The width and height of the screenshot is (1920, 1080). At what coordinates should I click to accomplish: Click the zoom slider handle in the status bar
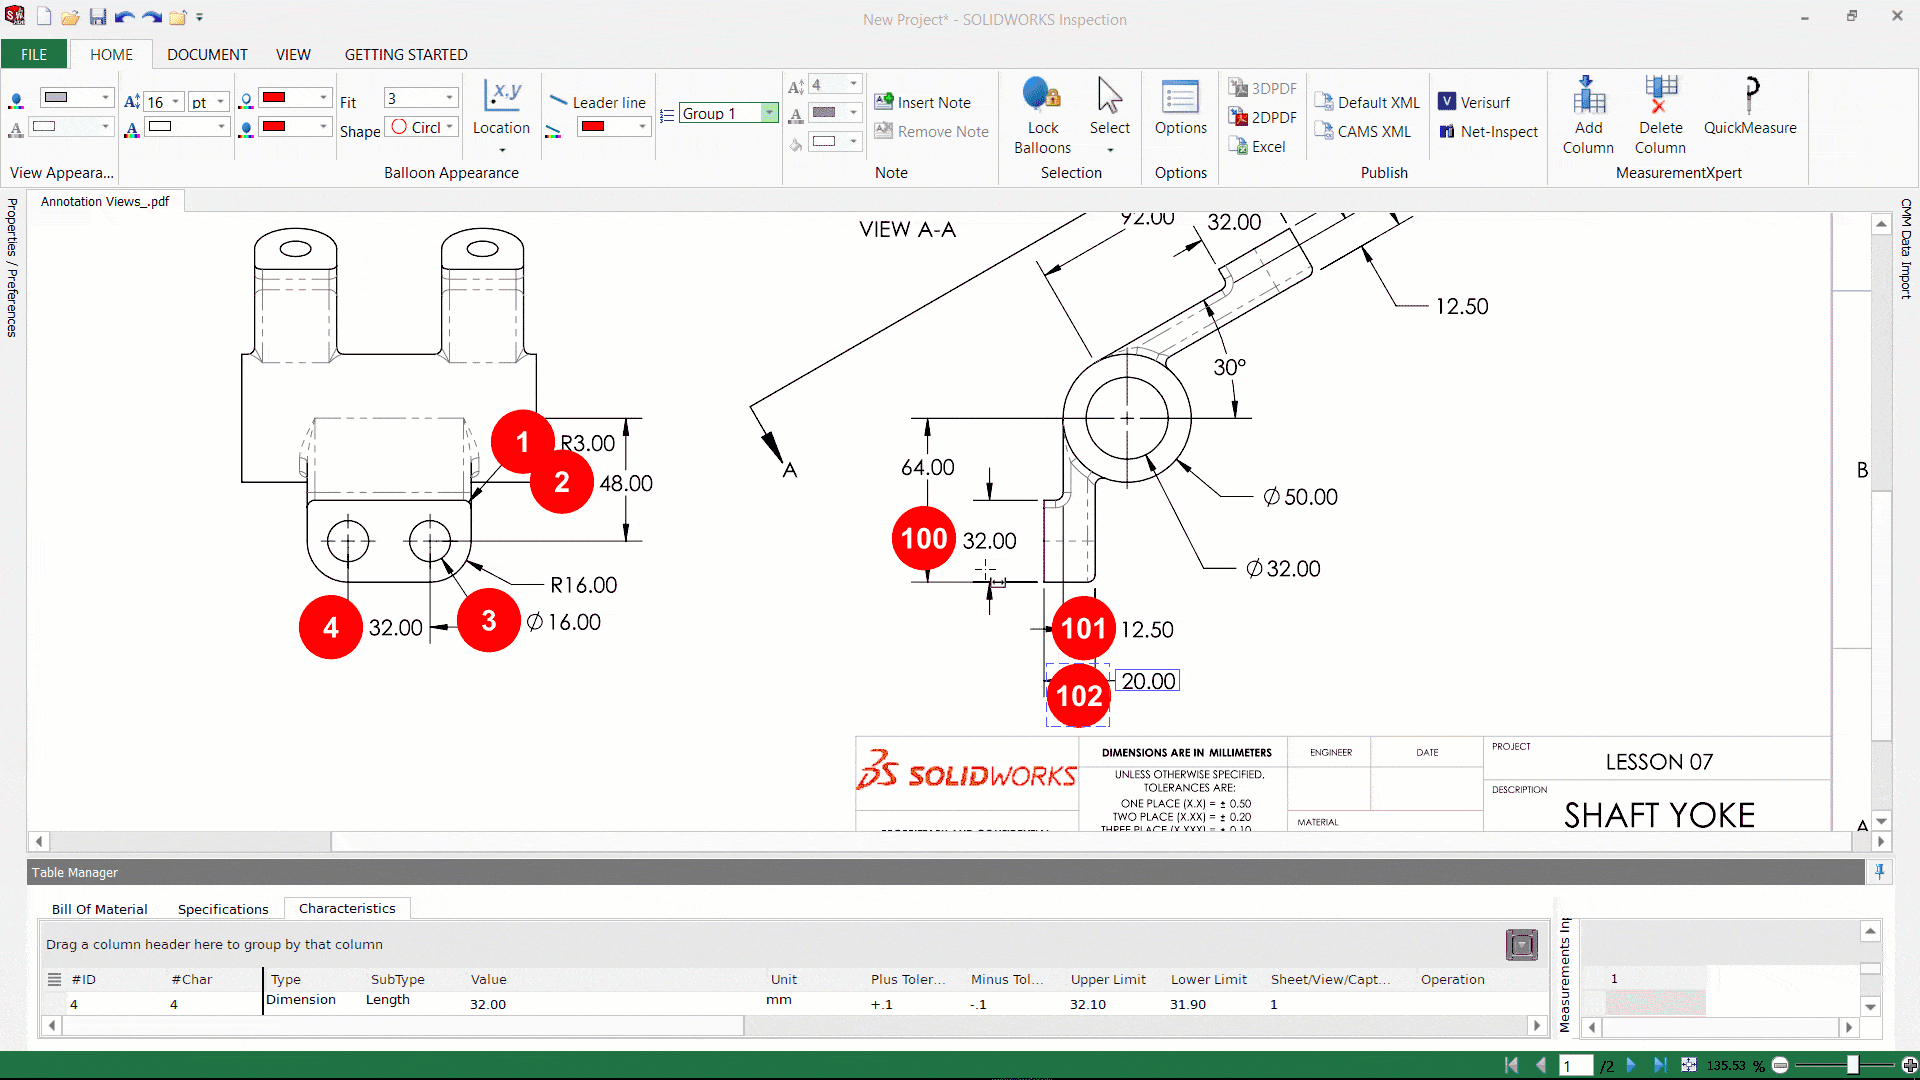click(x=1852, y=1065)
